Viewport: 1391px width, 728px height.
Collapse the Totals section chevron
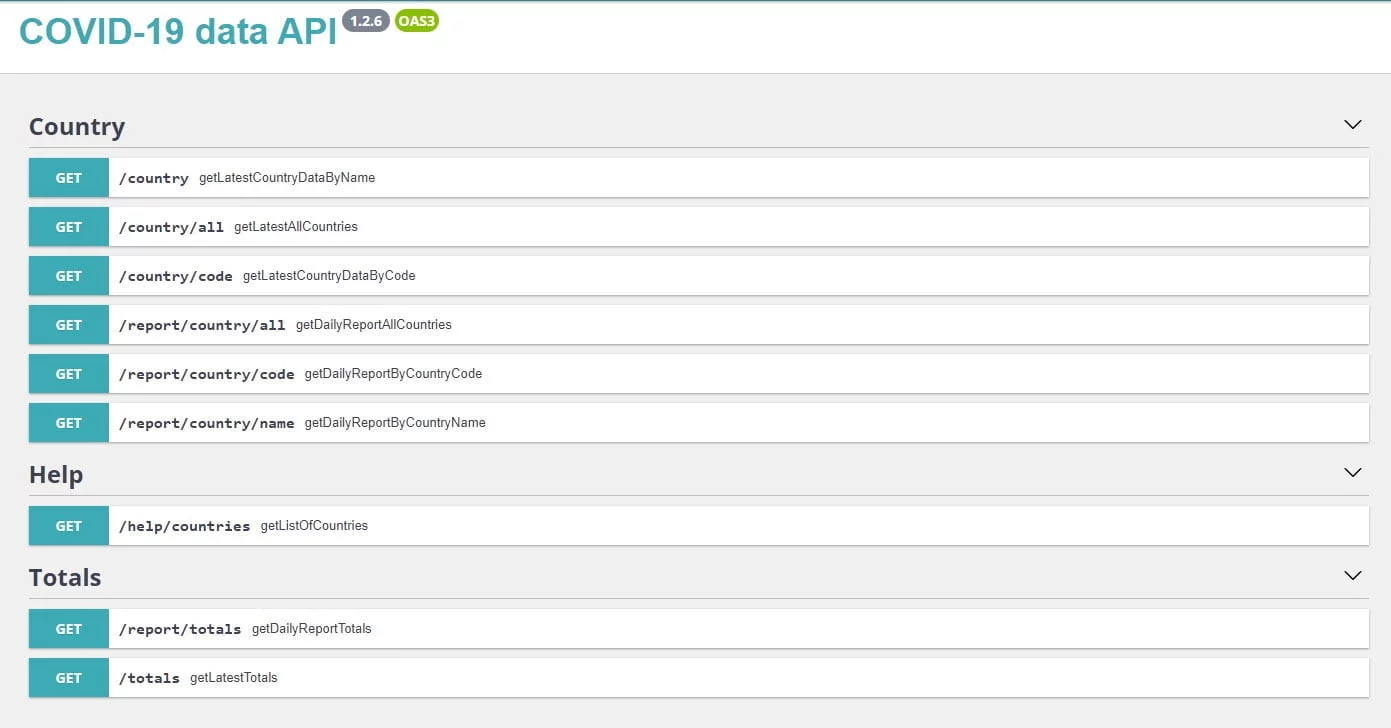click(x=1352, y=576)
